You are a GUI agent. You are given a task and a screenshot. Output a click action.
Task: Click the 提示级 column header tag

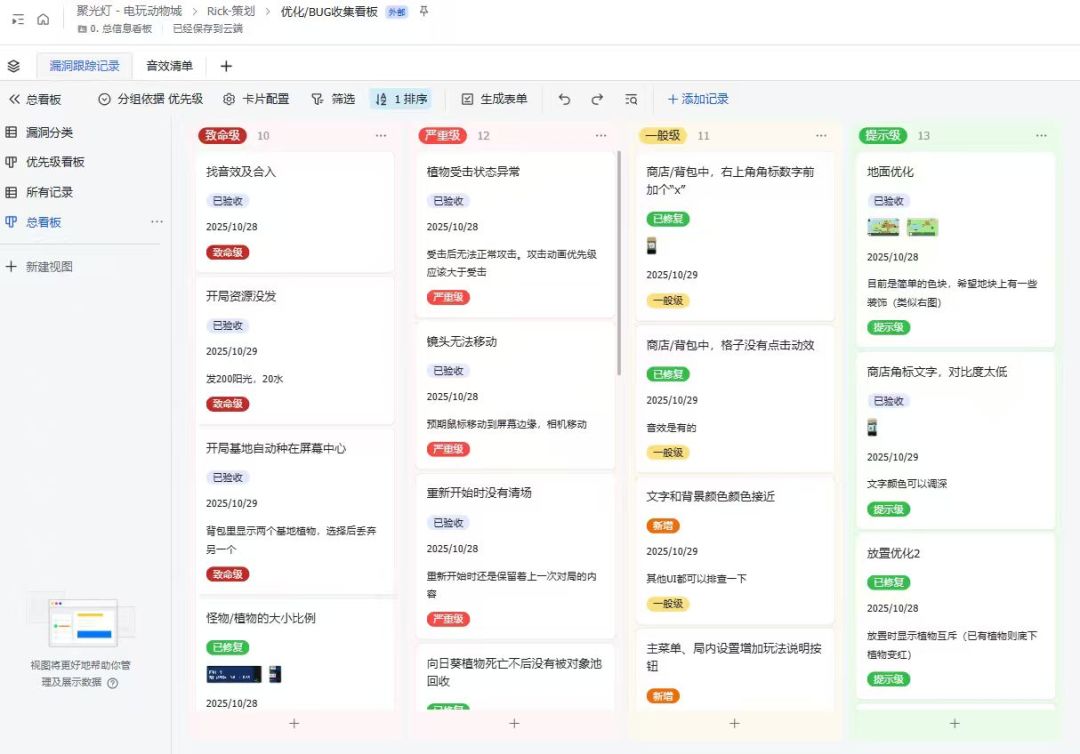coord(883,136)
